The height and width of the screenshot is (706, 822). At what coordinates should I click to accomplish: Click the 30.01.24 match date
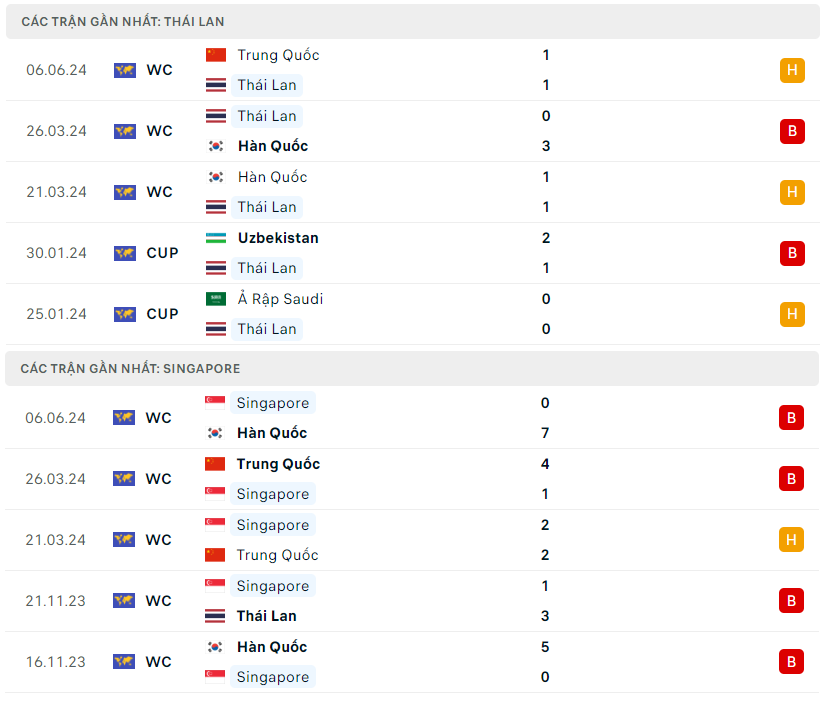click(57, 253)
